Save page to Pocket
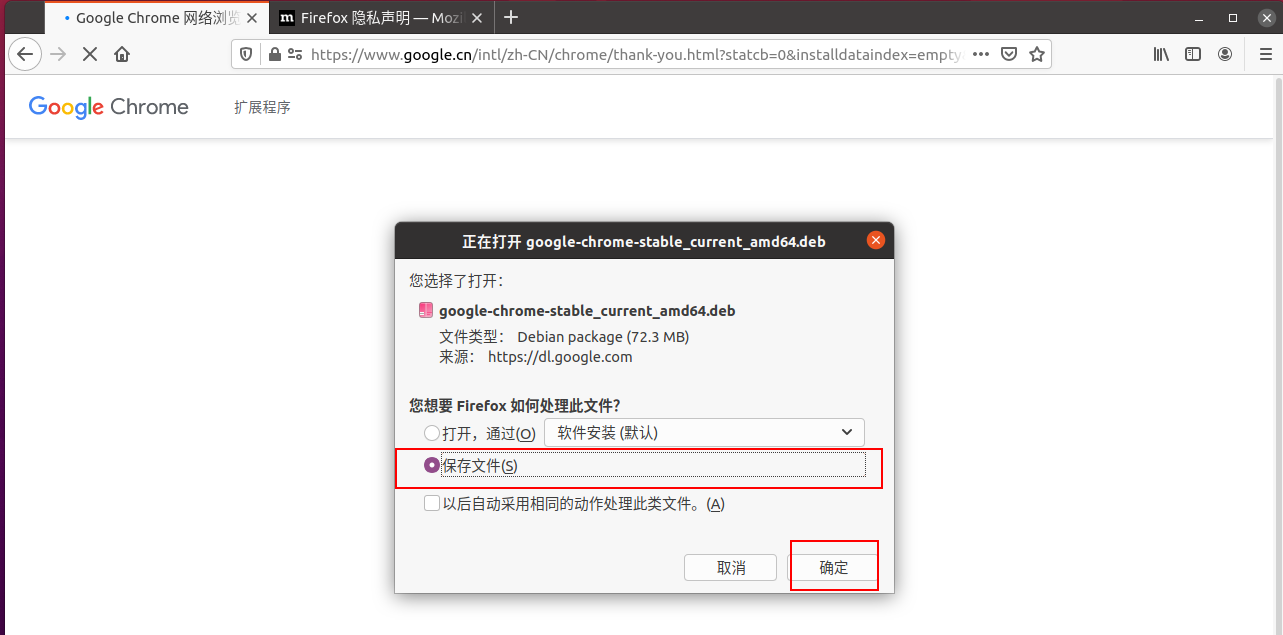The width and height of the screenshot is (1283, 635). coord(1010,54)
